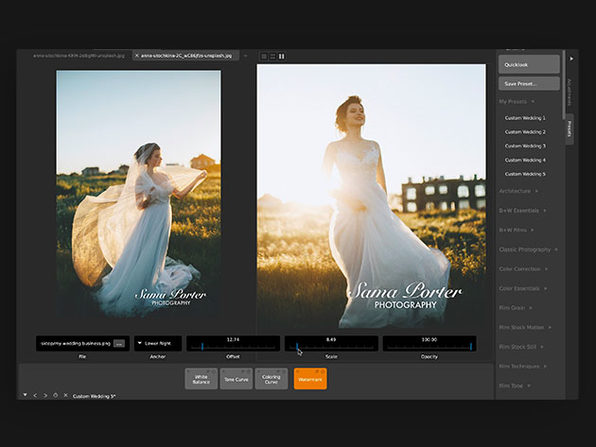Expand the Film Tone preset group

515,386
